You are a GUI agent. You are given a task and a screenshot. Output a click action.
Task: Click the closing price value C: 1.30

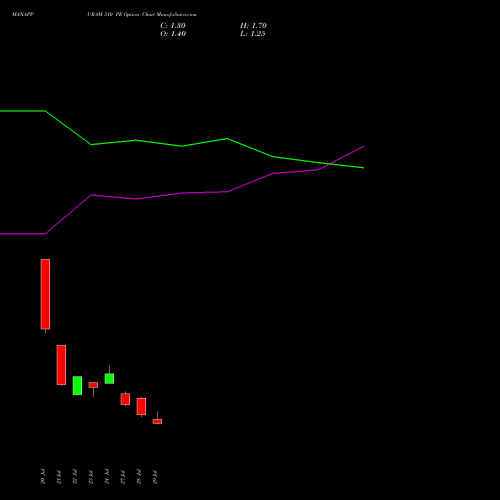173,26
